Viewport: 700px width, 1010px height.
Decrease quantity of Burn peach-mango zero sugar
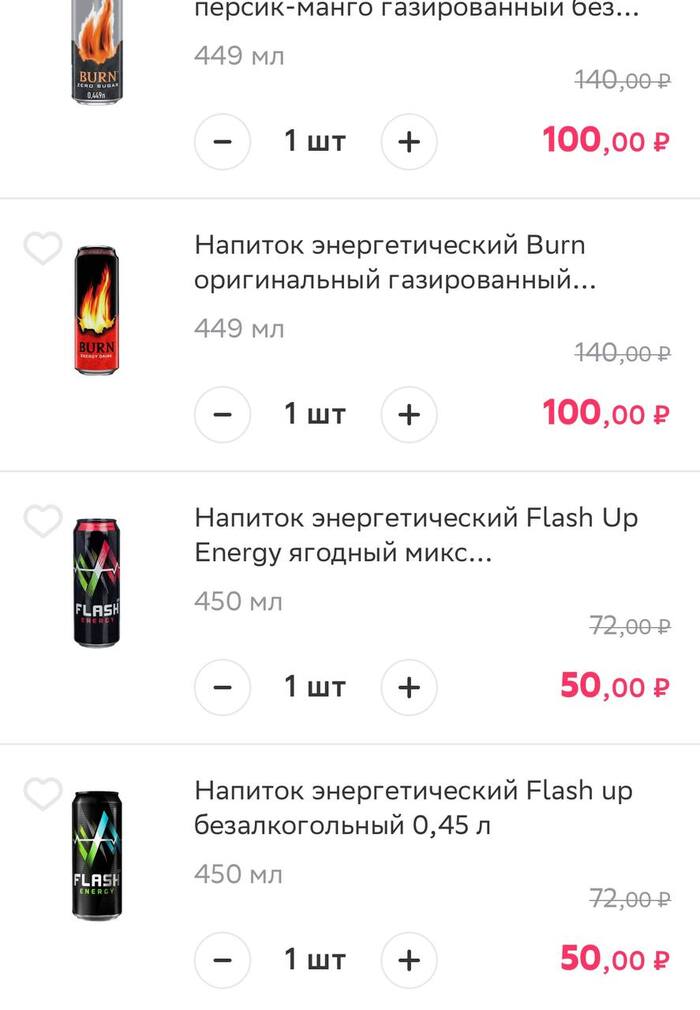223,141
